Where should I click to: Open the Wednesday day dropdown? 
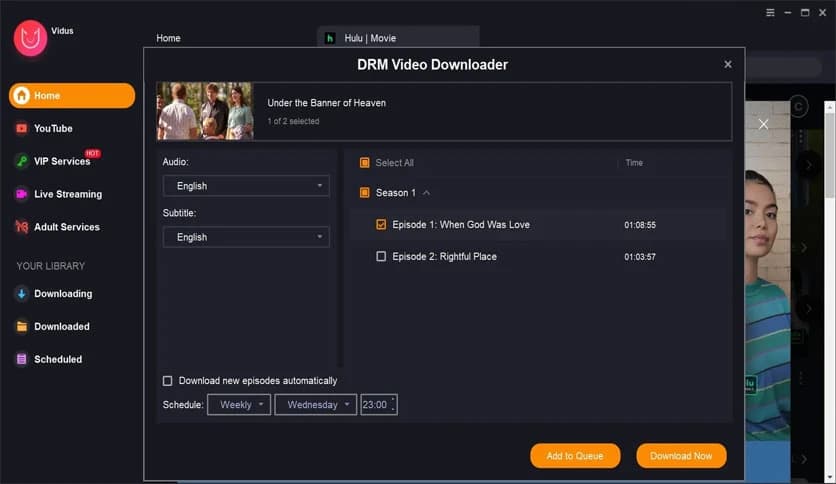pos(316,405)
